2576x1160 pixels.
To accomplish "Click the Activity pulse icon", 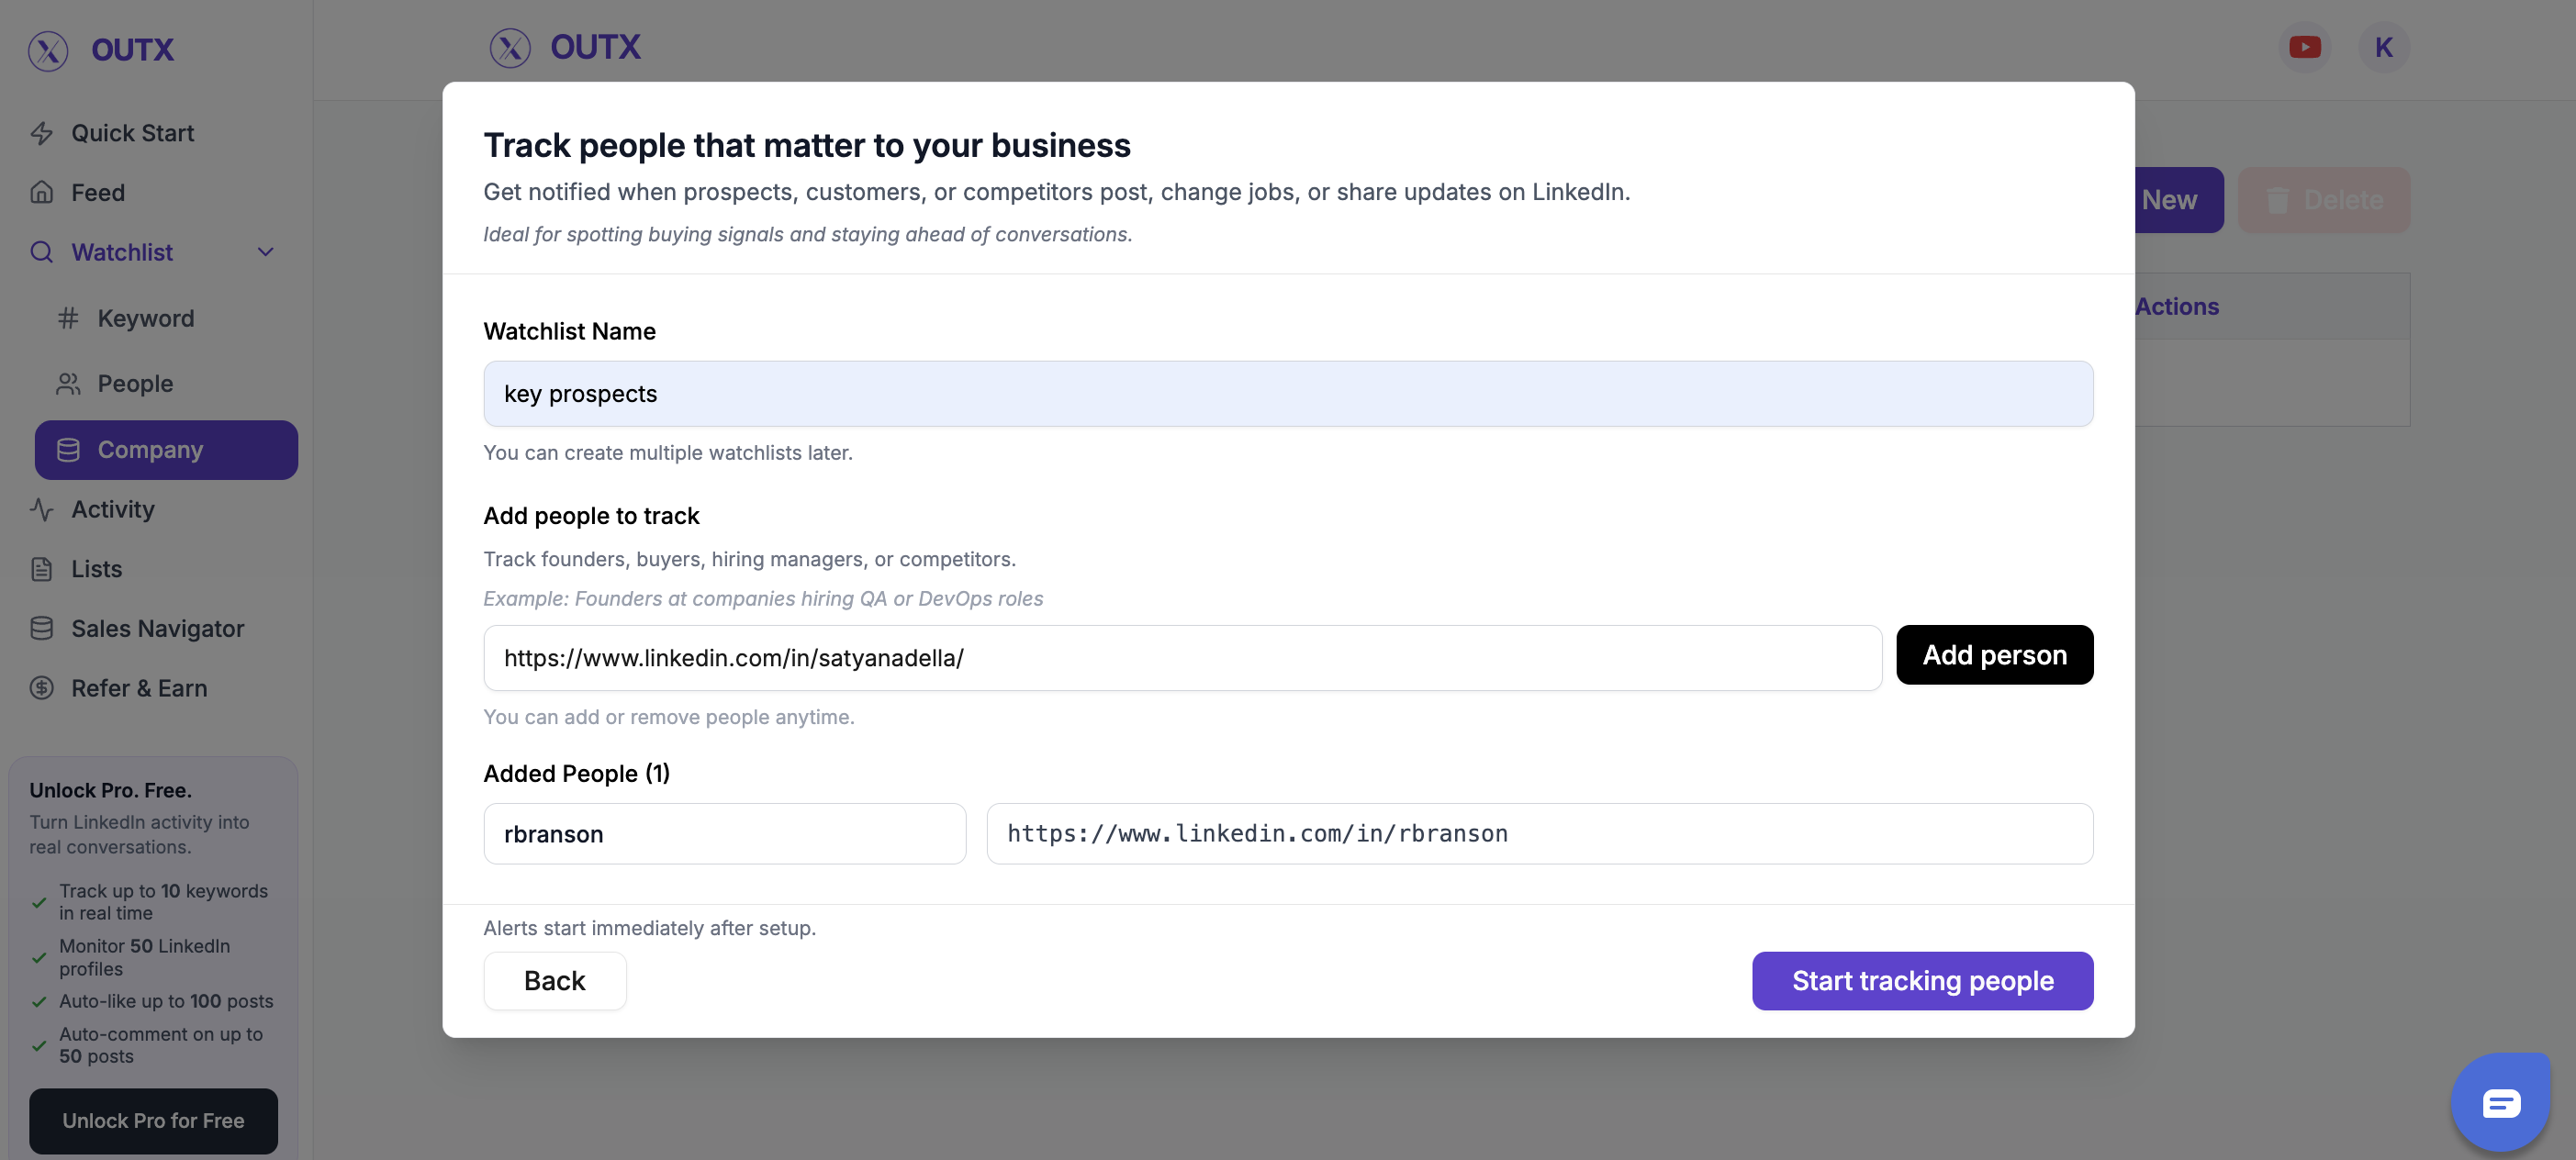I will click(41, 509).
